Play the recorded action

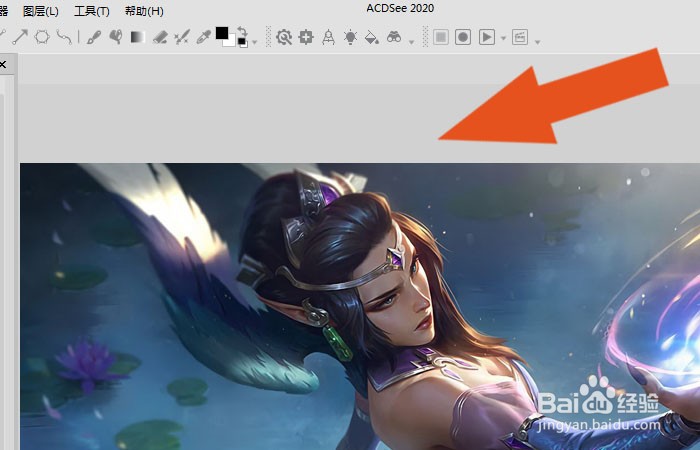point(487,37)
